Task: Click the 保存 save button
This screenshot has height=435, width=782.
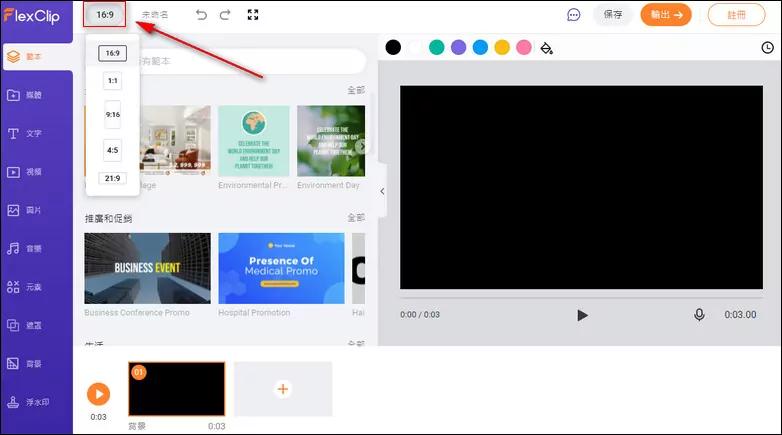Action: click(612, 15)
